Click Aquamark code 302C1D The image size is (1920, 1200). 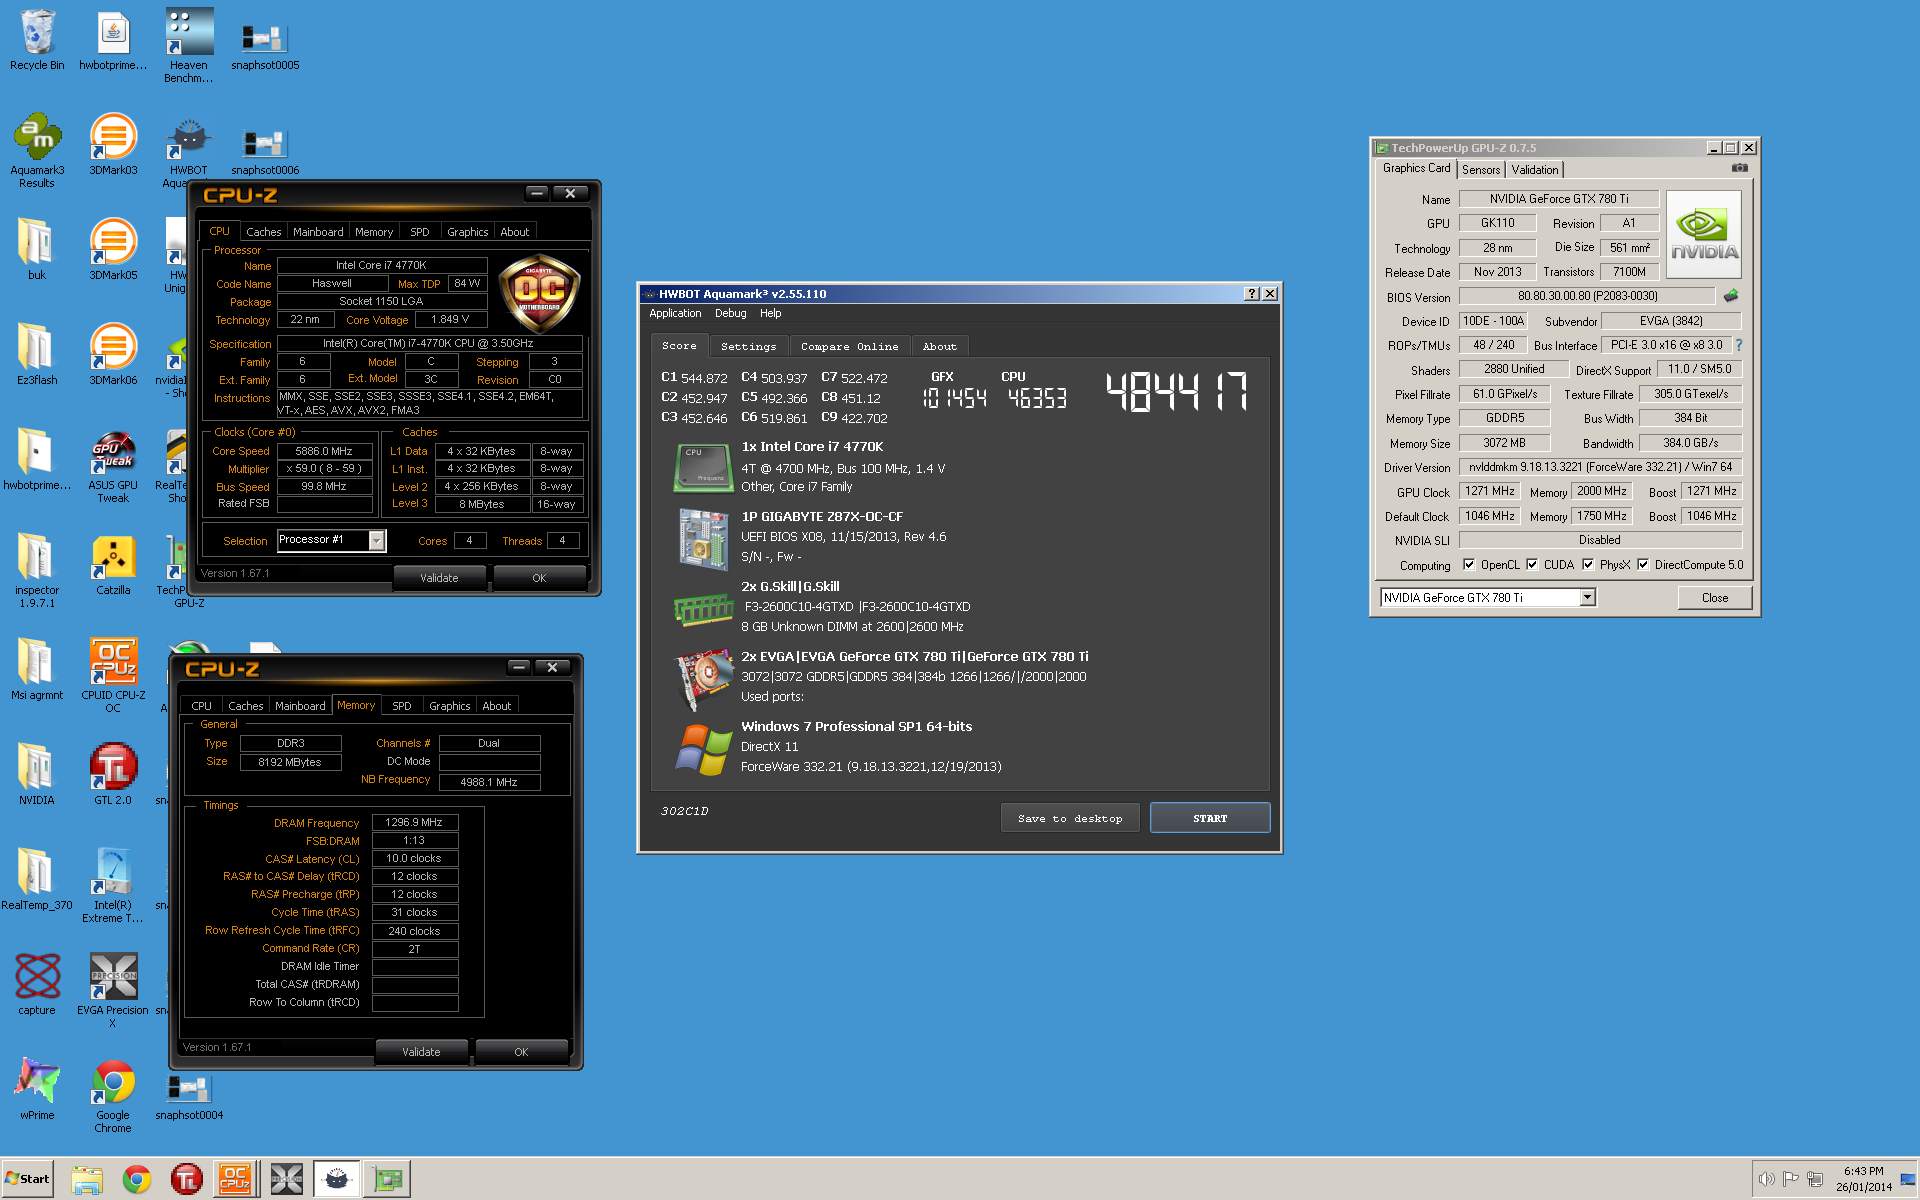(x=684, y=811)
